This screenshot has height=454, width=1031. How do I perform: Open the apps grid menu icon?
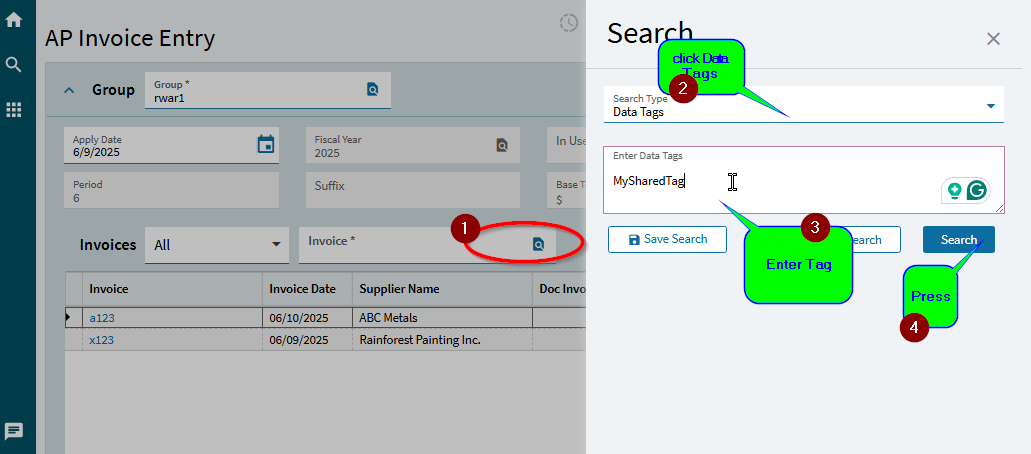coord(14,110)
